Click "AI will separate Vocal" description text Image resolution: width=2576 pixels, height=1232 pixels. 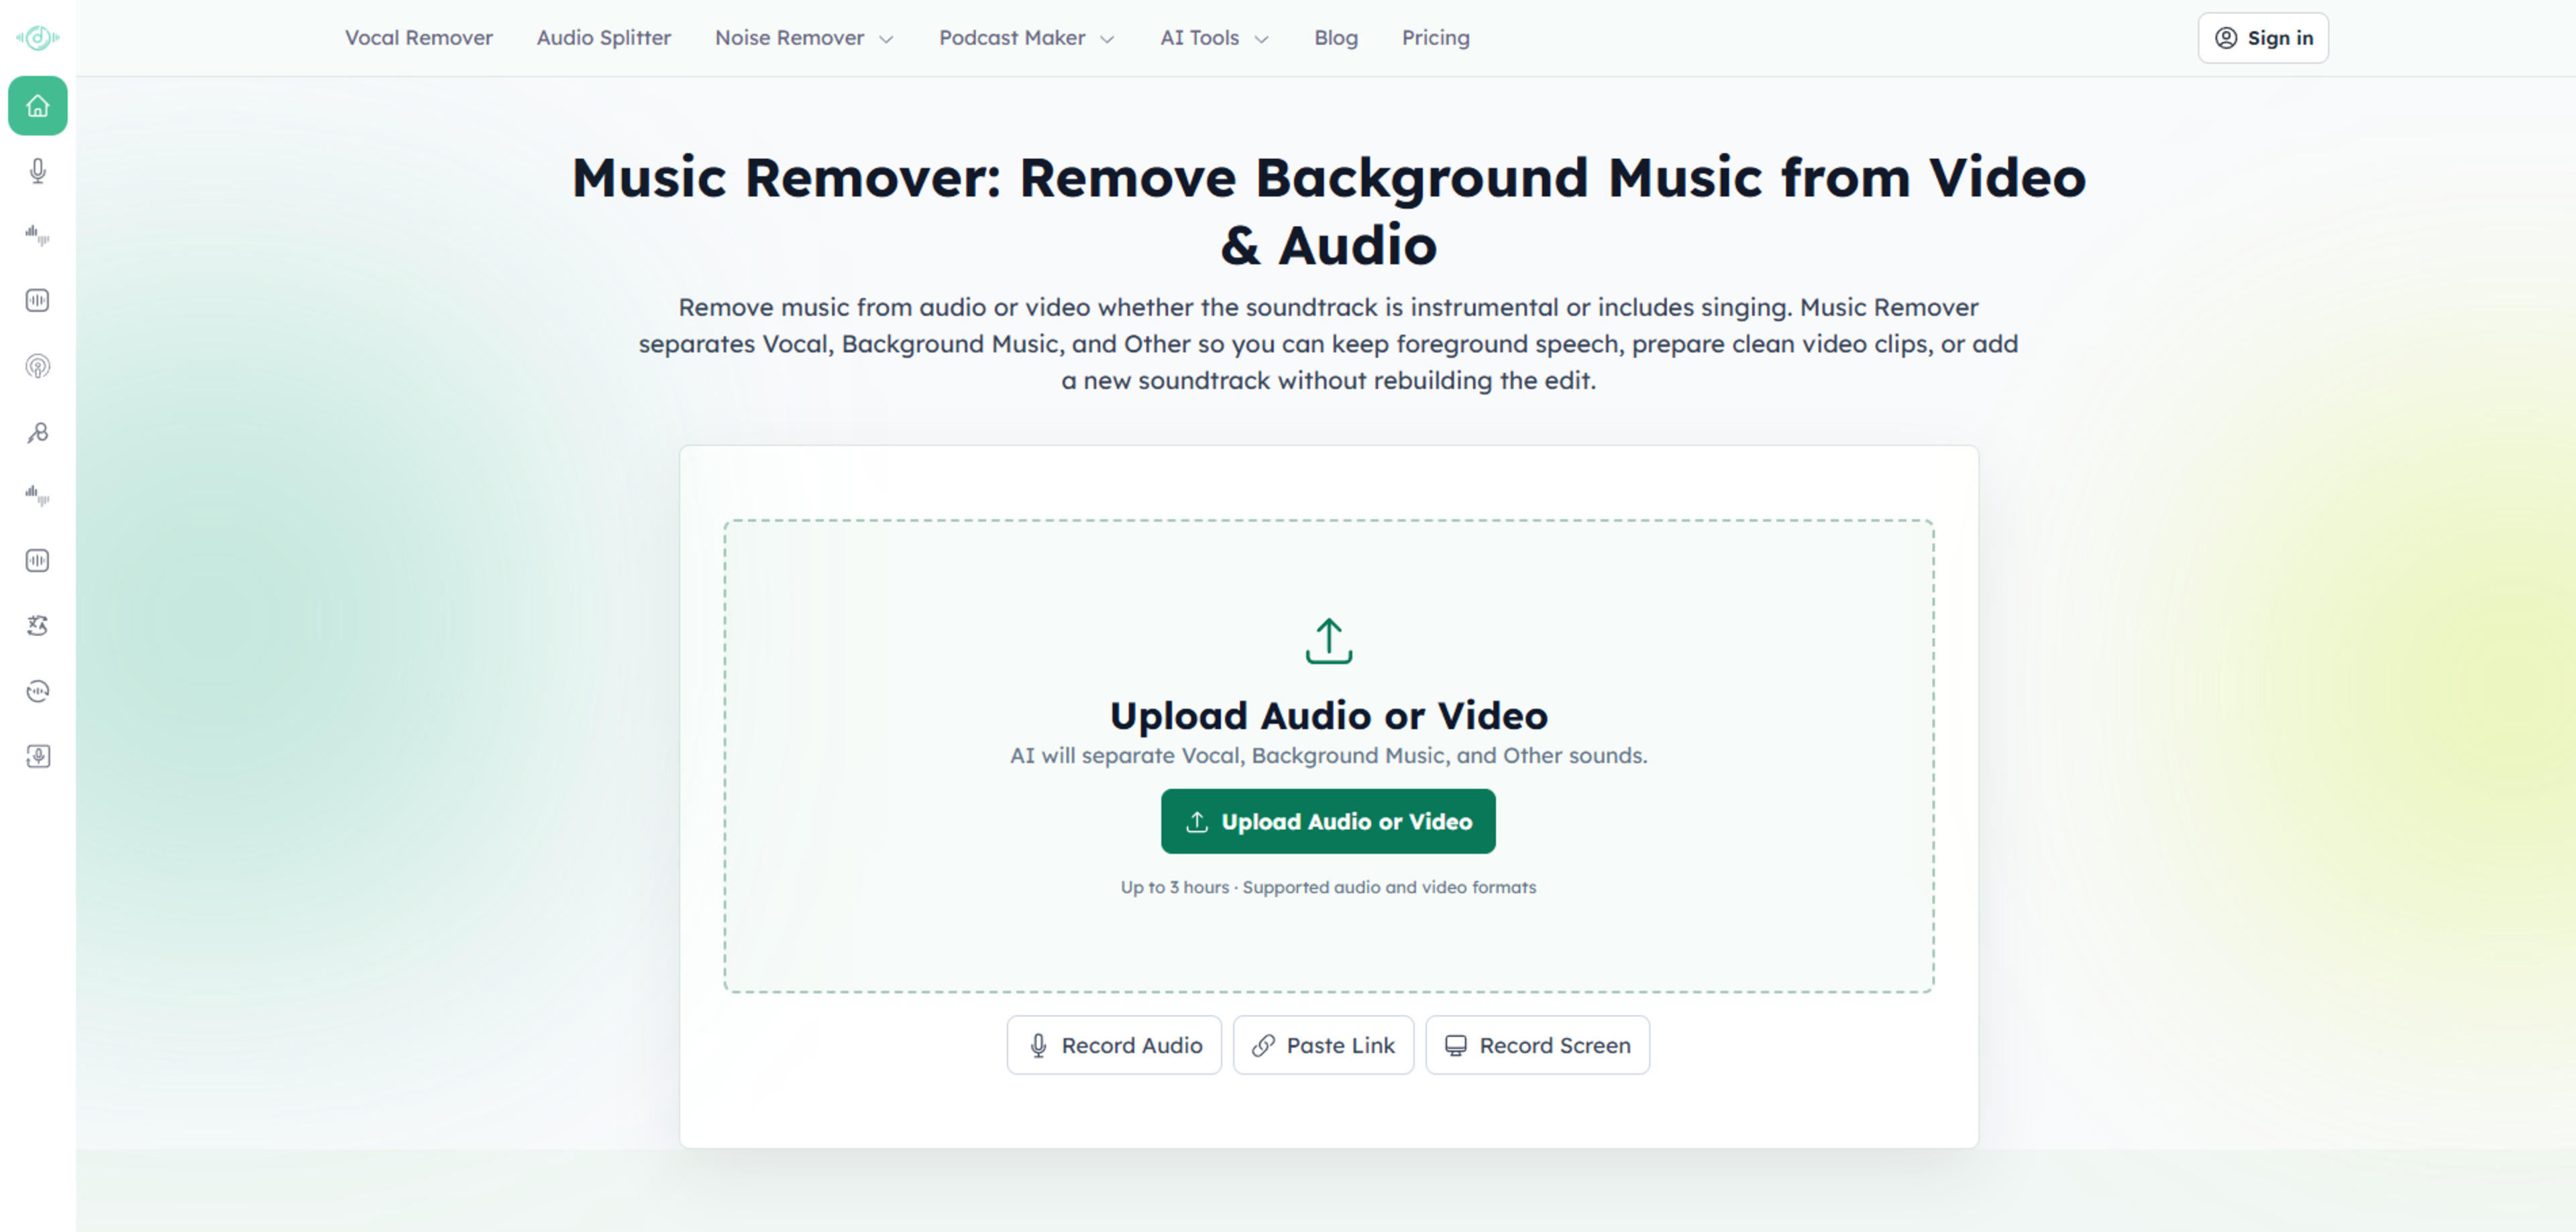[1329, 756]
